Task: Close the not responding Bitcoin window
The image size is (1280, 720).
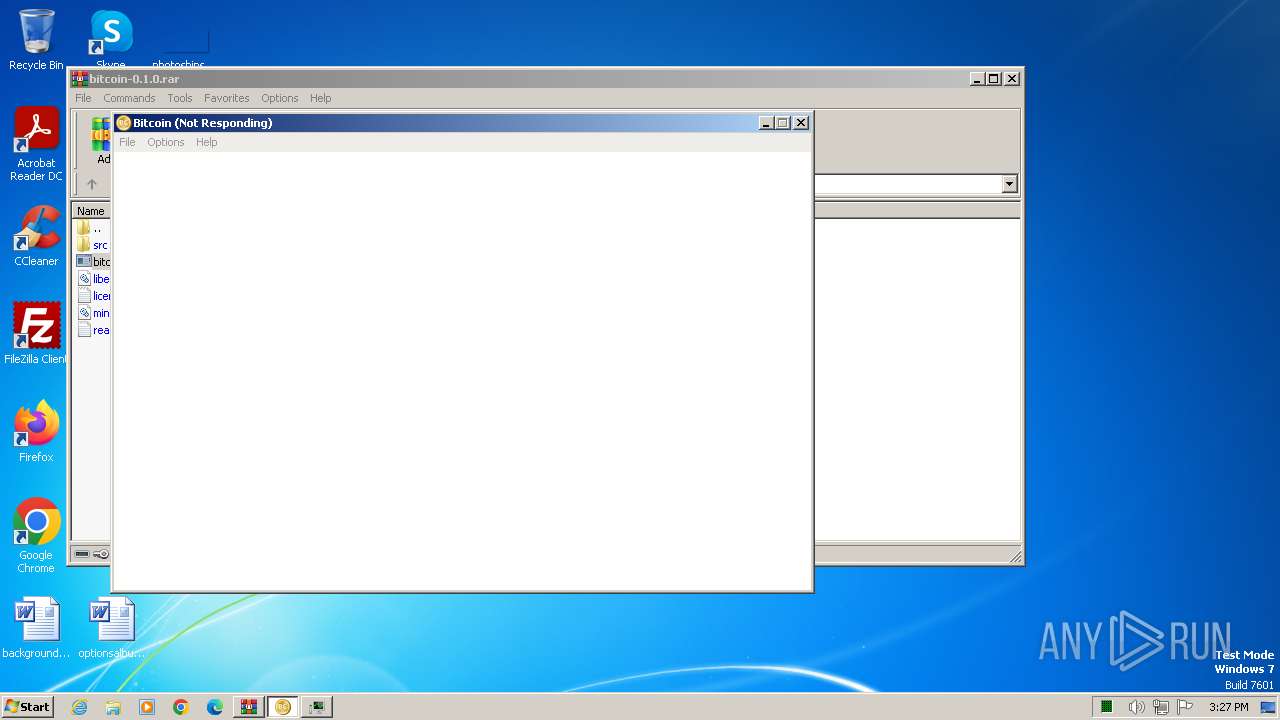Action: click(x=801, y=123)
